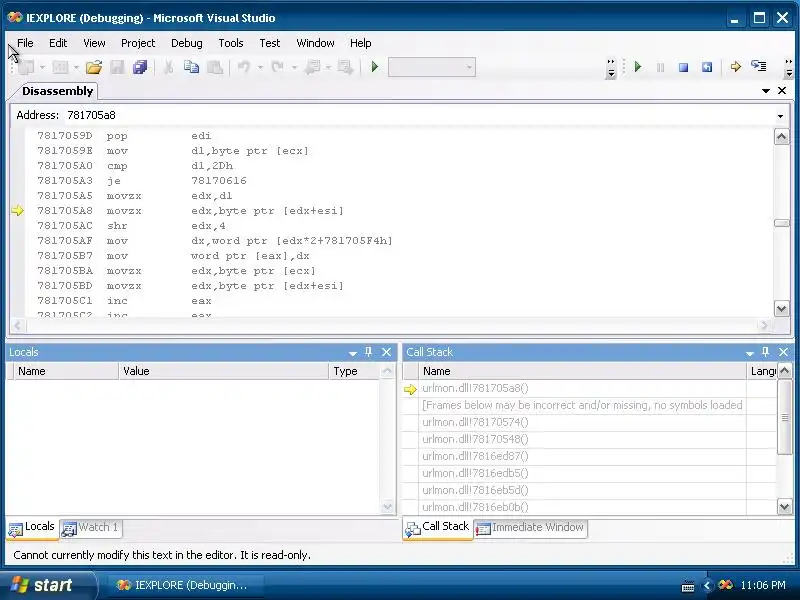This screenshot has width=800, height=600.
Task: Click the Break All pause icon
Action: (x=660, y=67)
